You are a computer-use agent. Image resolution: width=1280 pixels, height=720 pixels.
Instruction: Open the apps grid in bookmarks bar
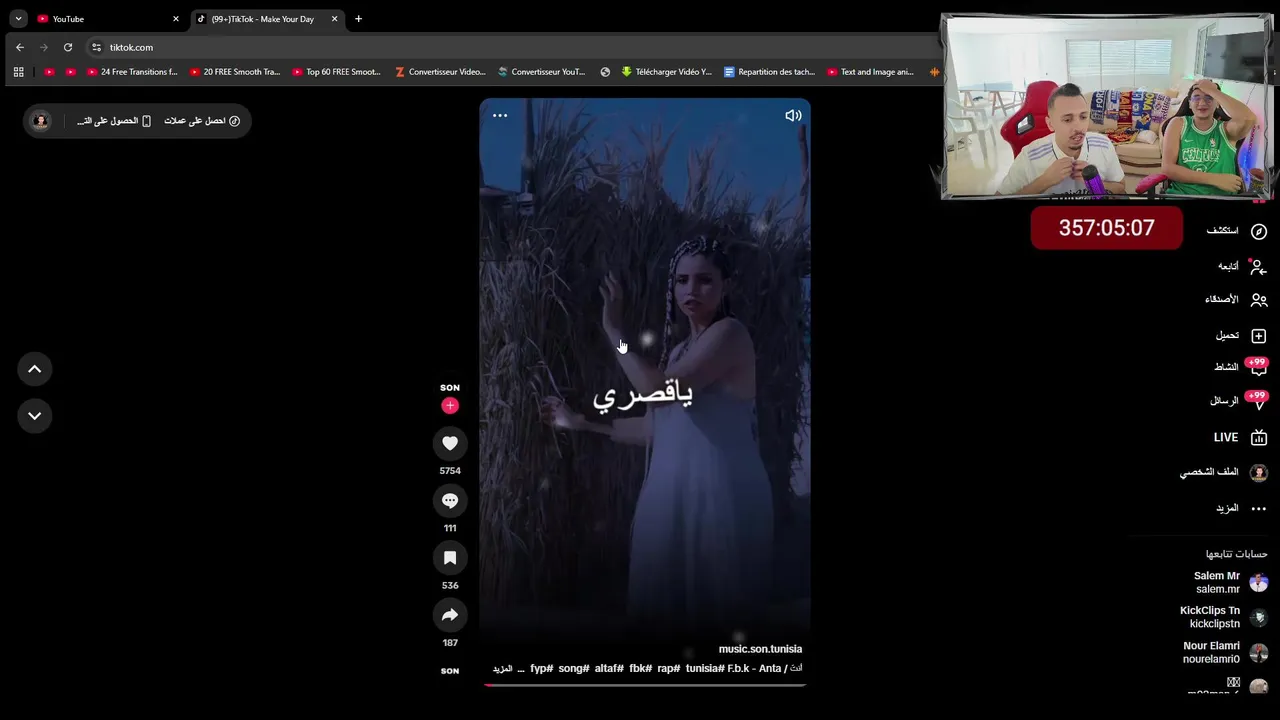[18, 72]
